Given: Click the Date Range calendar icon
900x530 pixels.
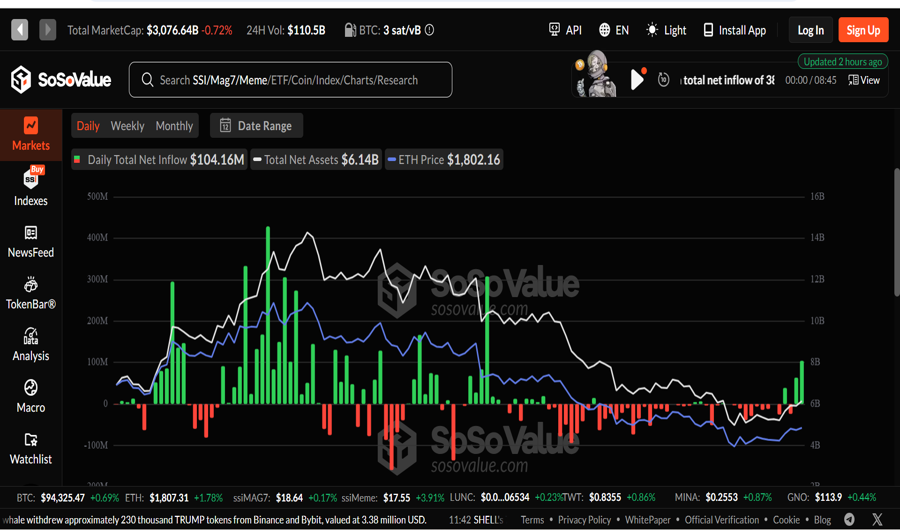Looking at the screenshot, I should click(x=226, y=126).
